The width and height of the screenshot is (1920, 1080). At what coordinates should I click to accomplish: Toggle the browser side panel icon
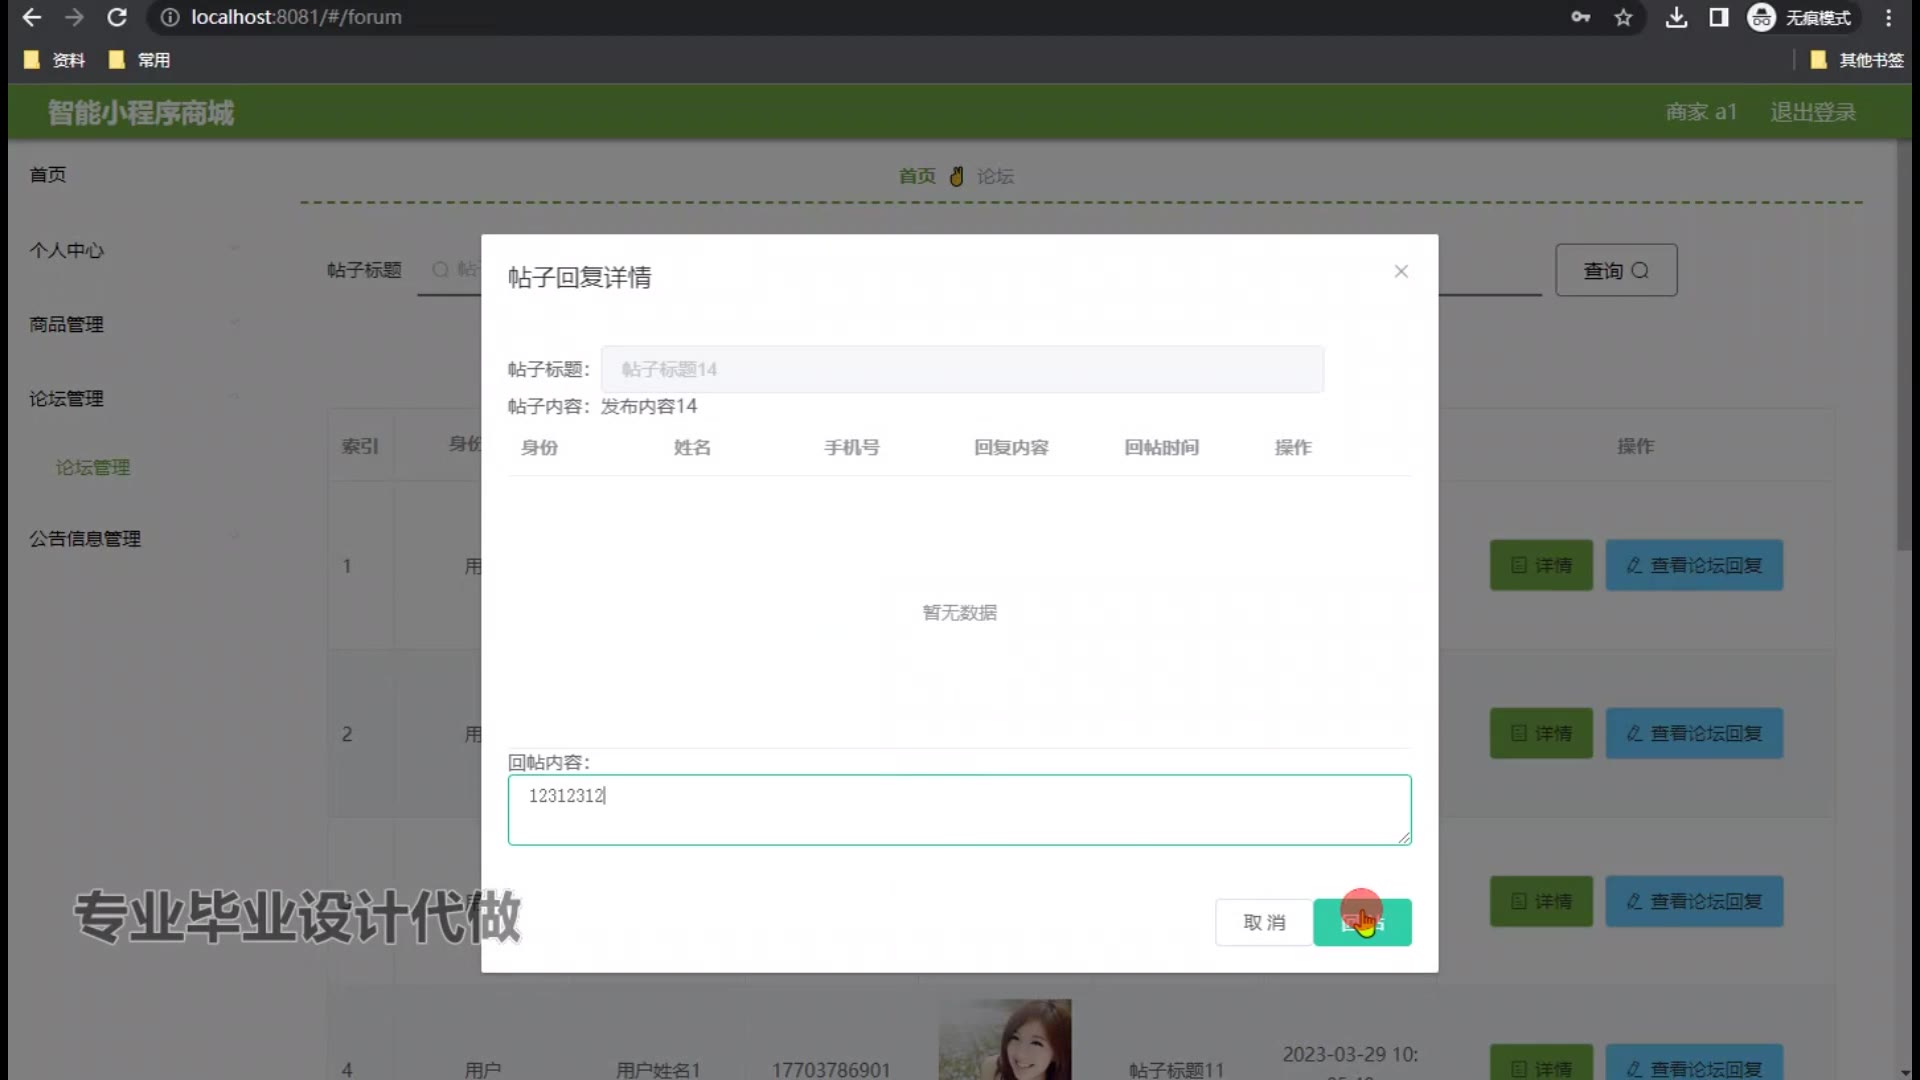point(1718,17)
